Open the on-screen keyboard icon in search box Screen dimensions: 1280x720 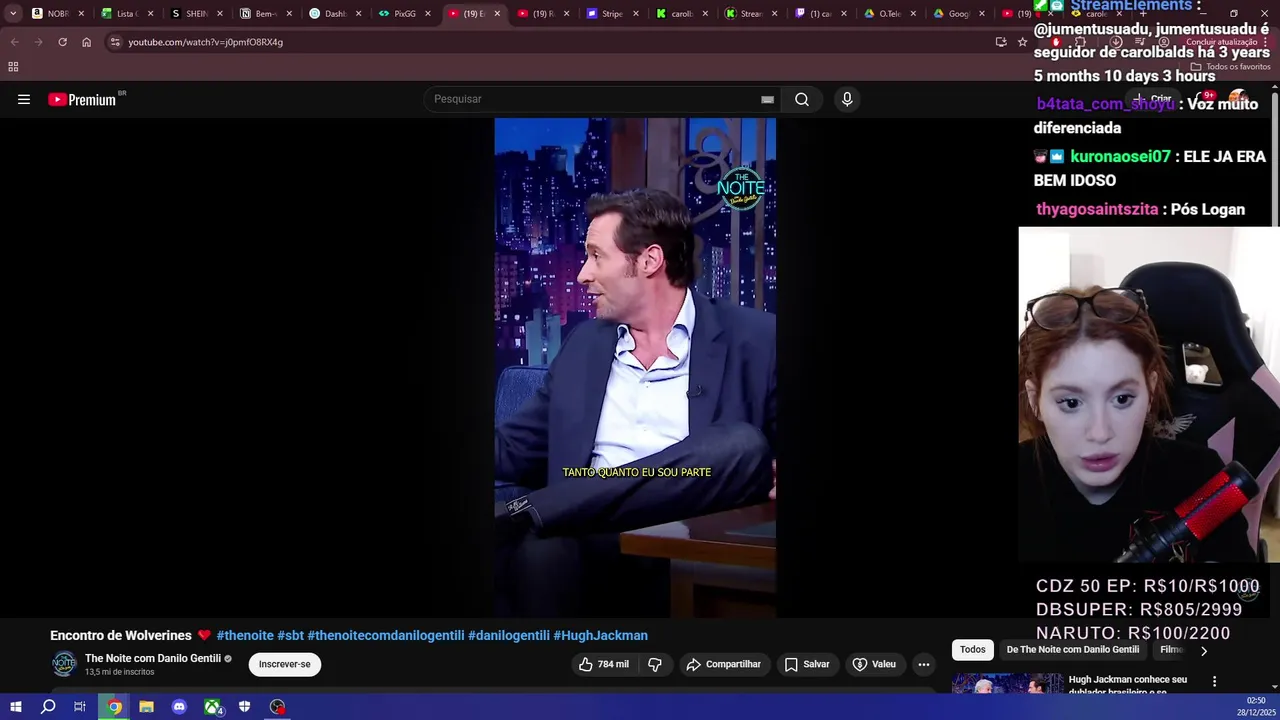pyautogui.click(x=767, y=99)
